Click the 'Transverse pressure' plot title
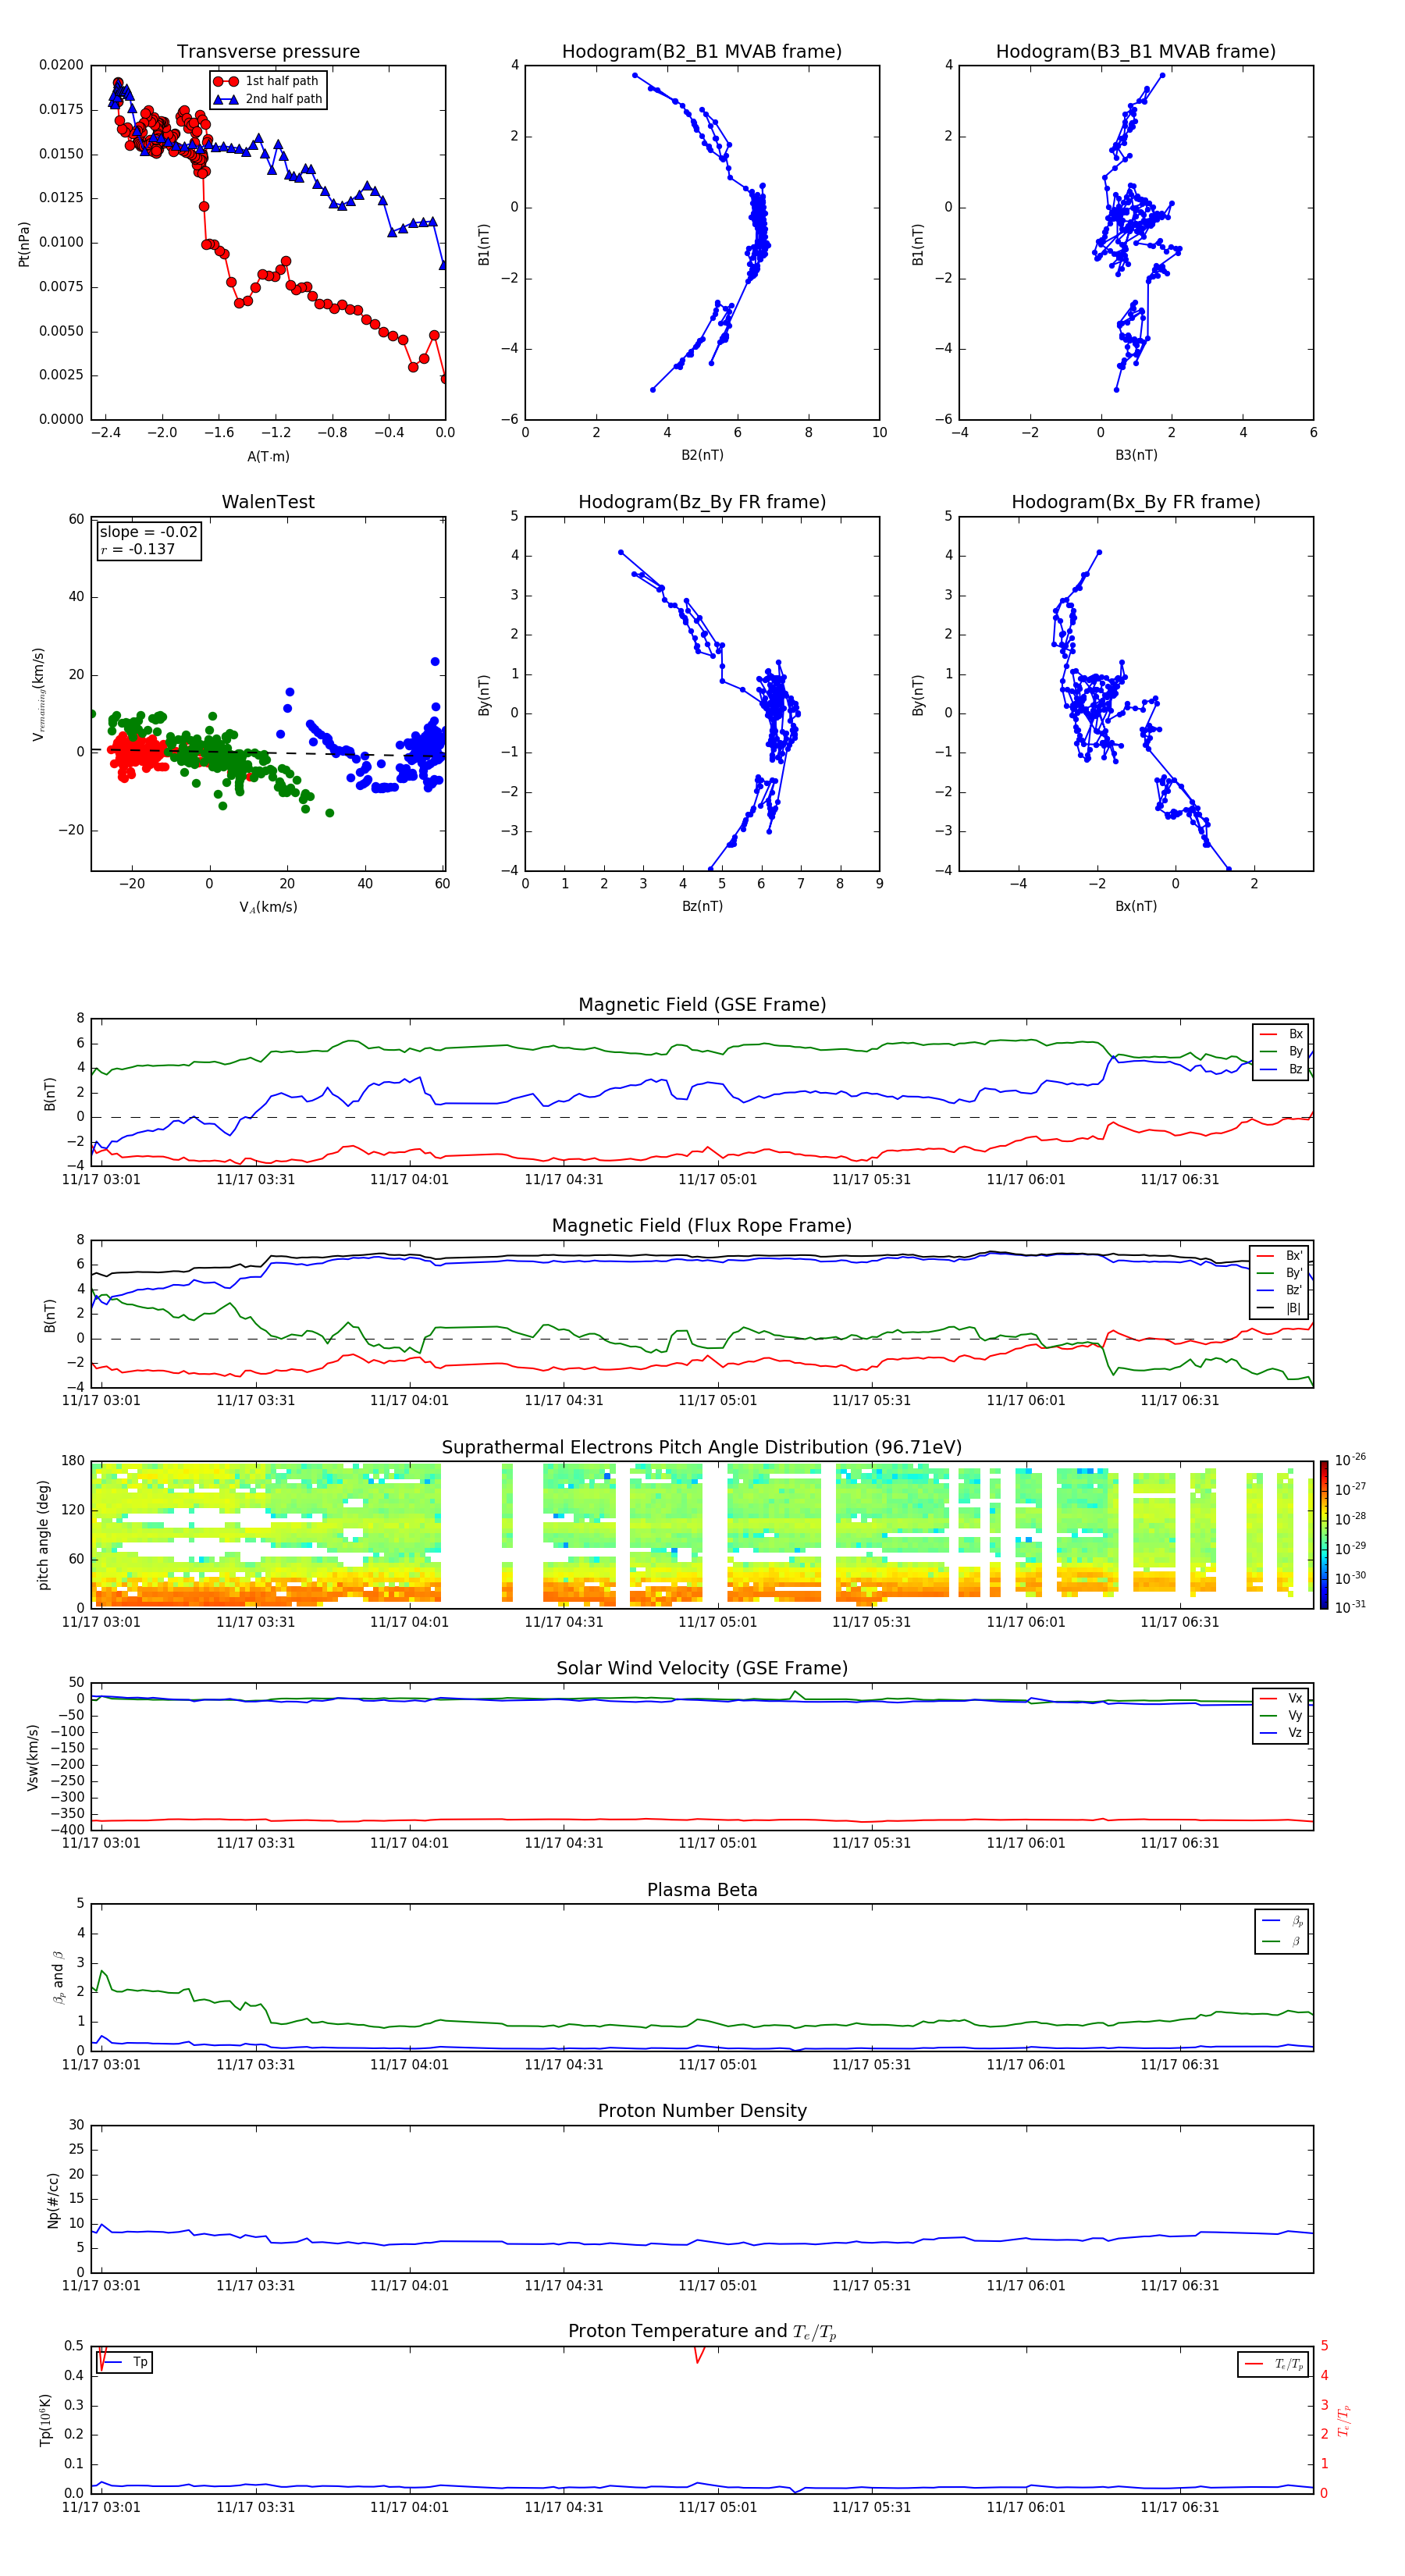Image resolution: width=1405 pixels, height=2576 pixels. [x=268, y=51]
